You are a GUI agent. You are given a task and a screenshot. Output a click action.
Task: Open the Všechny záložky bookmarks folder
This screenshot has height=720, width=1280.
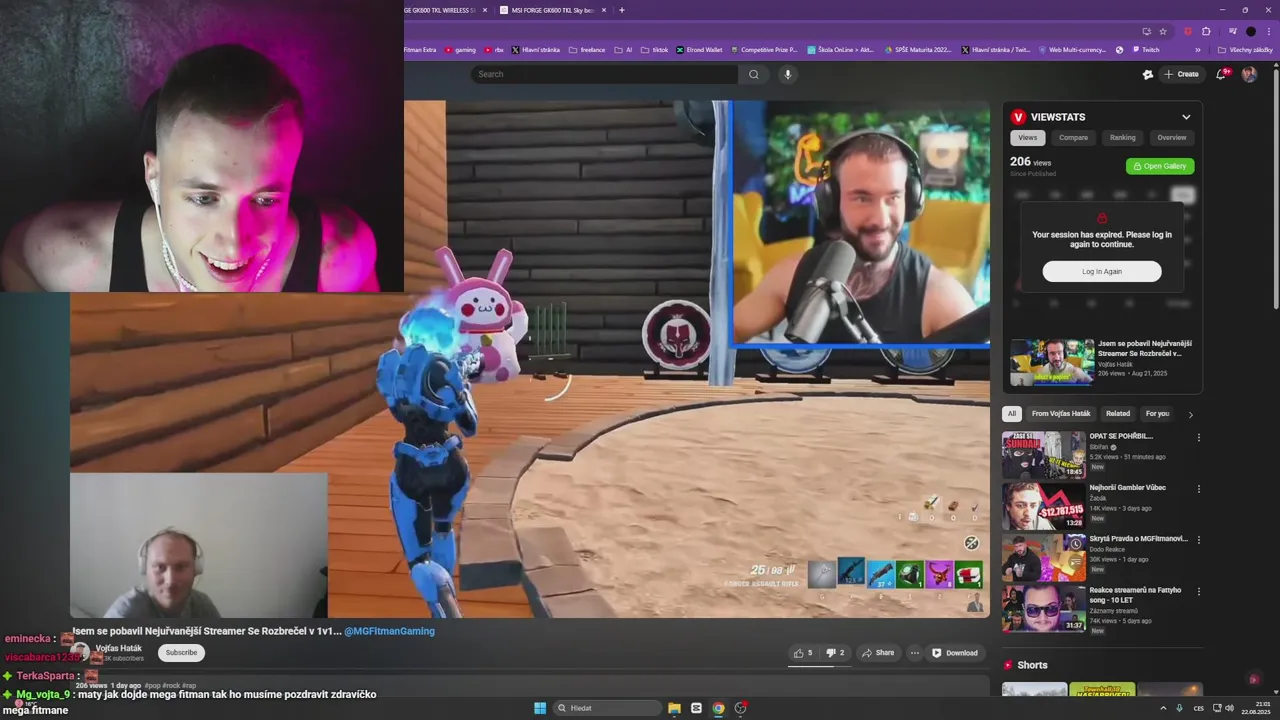click(x=1245, y=50)
